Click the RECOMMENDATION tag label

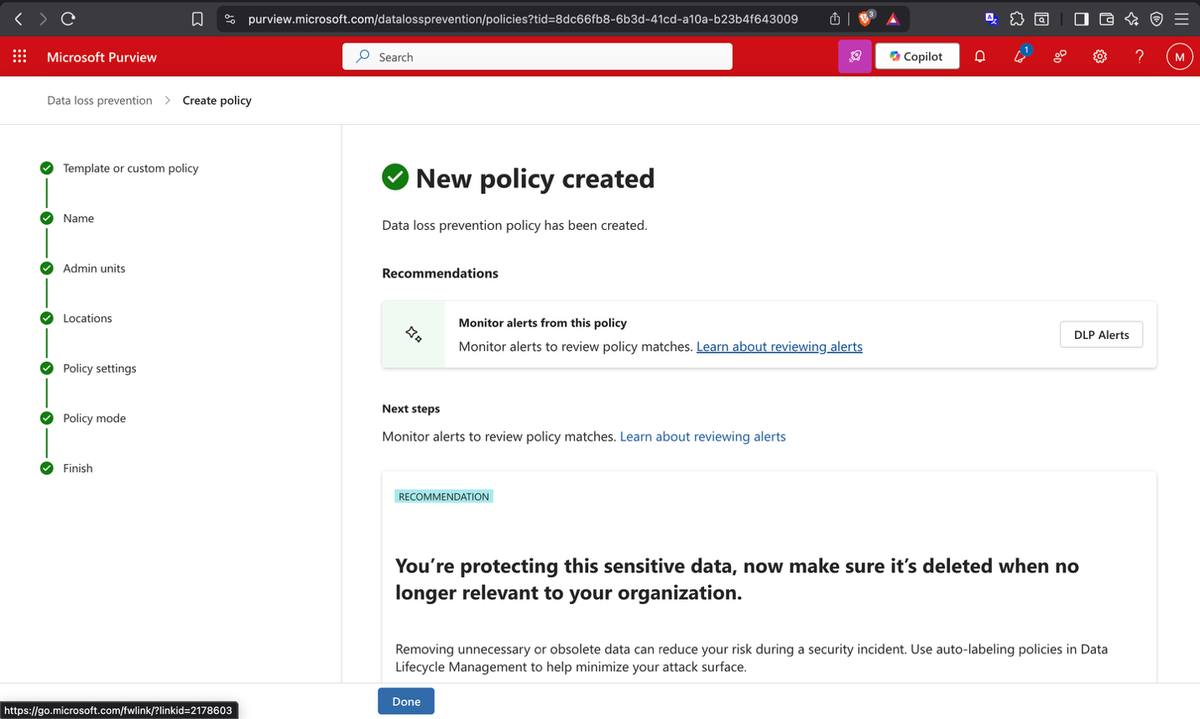[x=444, y=496]
